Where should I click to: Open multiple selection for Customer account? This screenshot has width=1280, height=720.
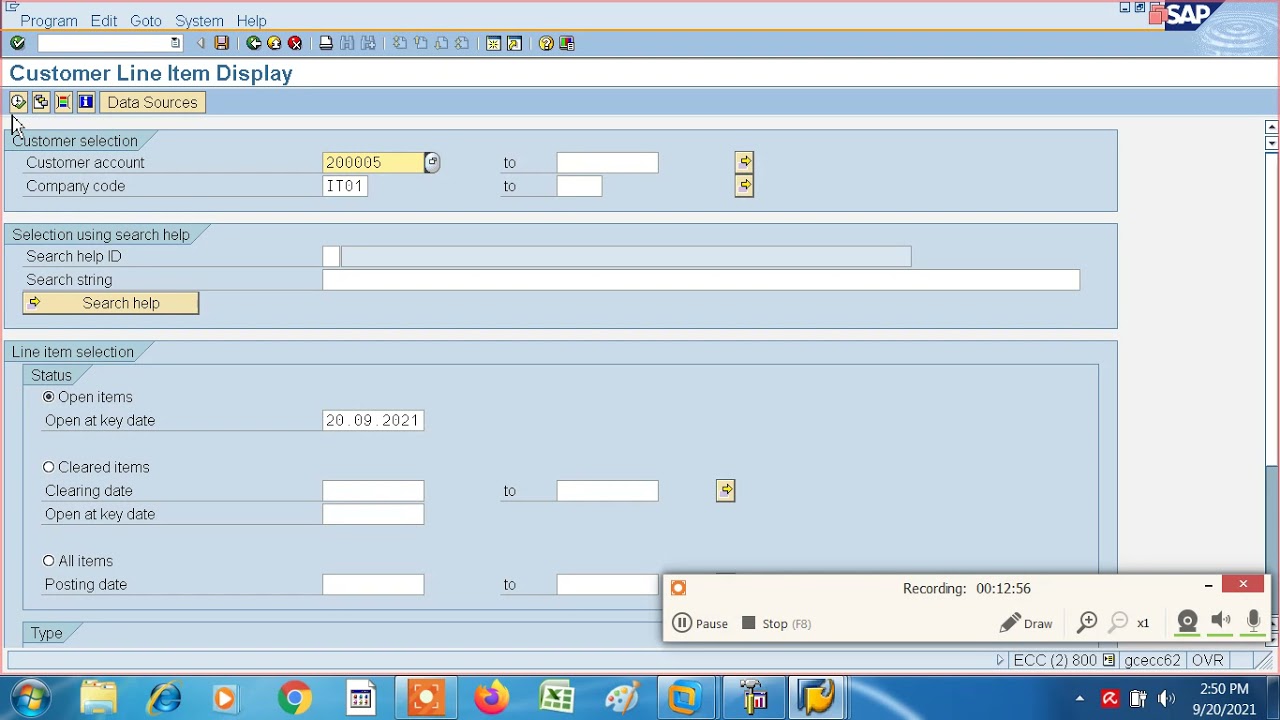point(744,162)
